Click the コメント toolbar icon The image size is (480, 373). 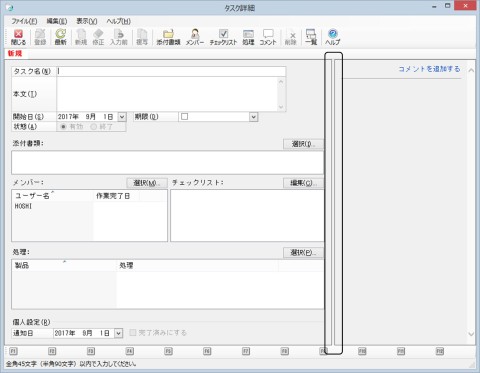(268, 37)
